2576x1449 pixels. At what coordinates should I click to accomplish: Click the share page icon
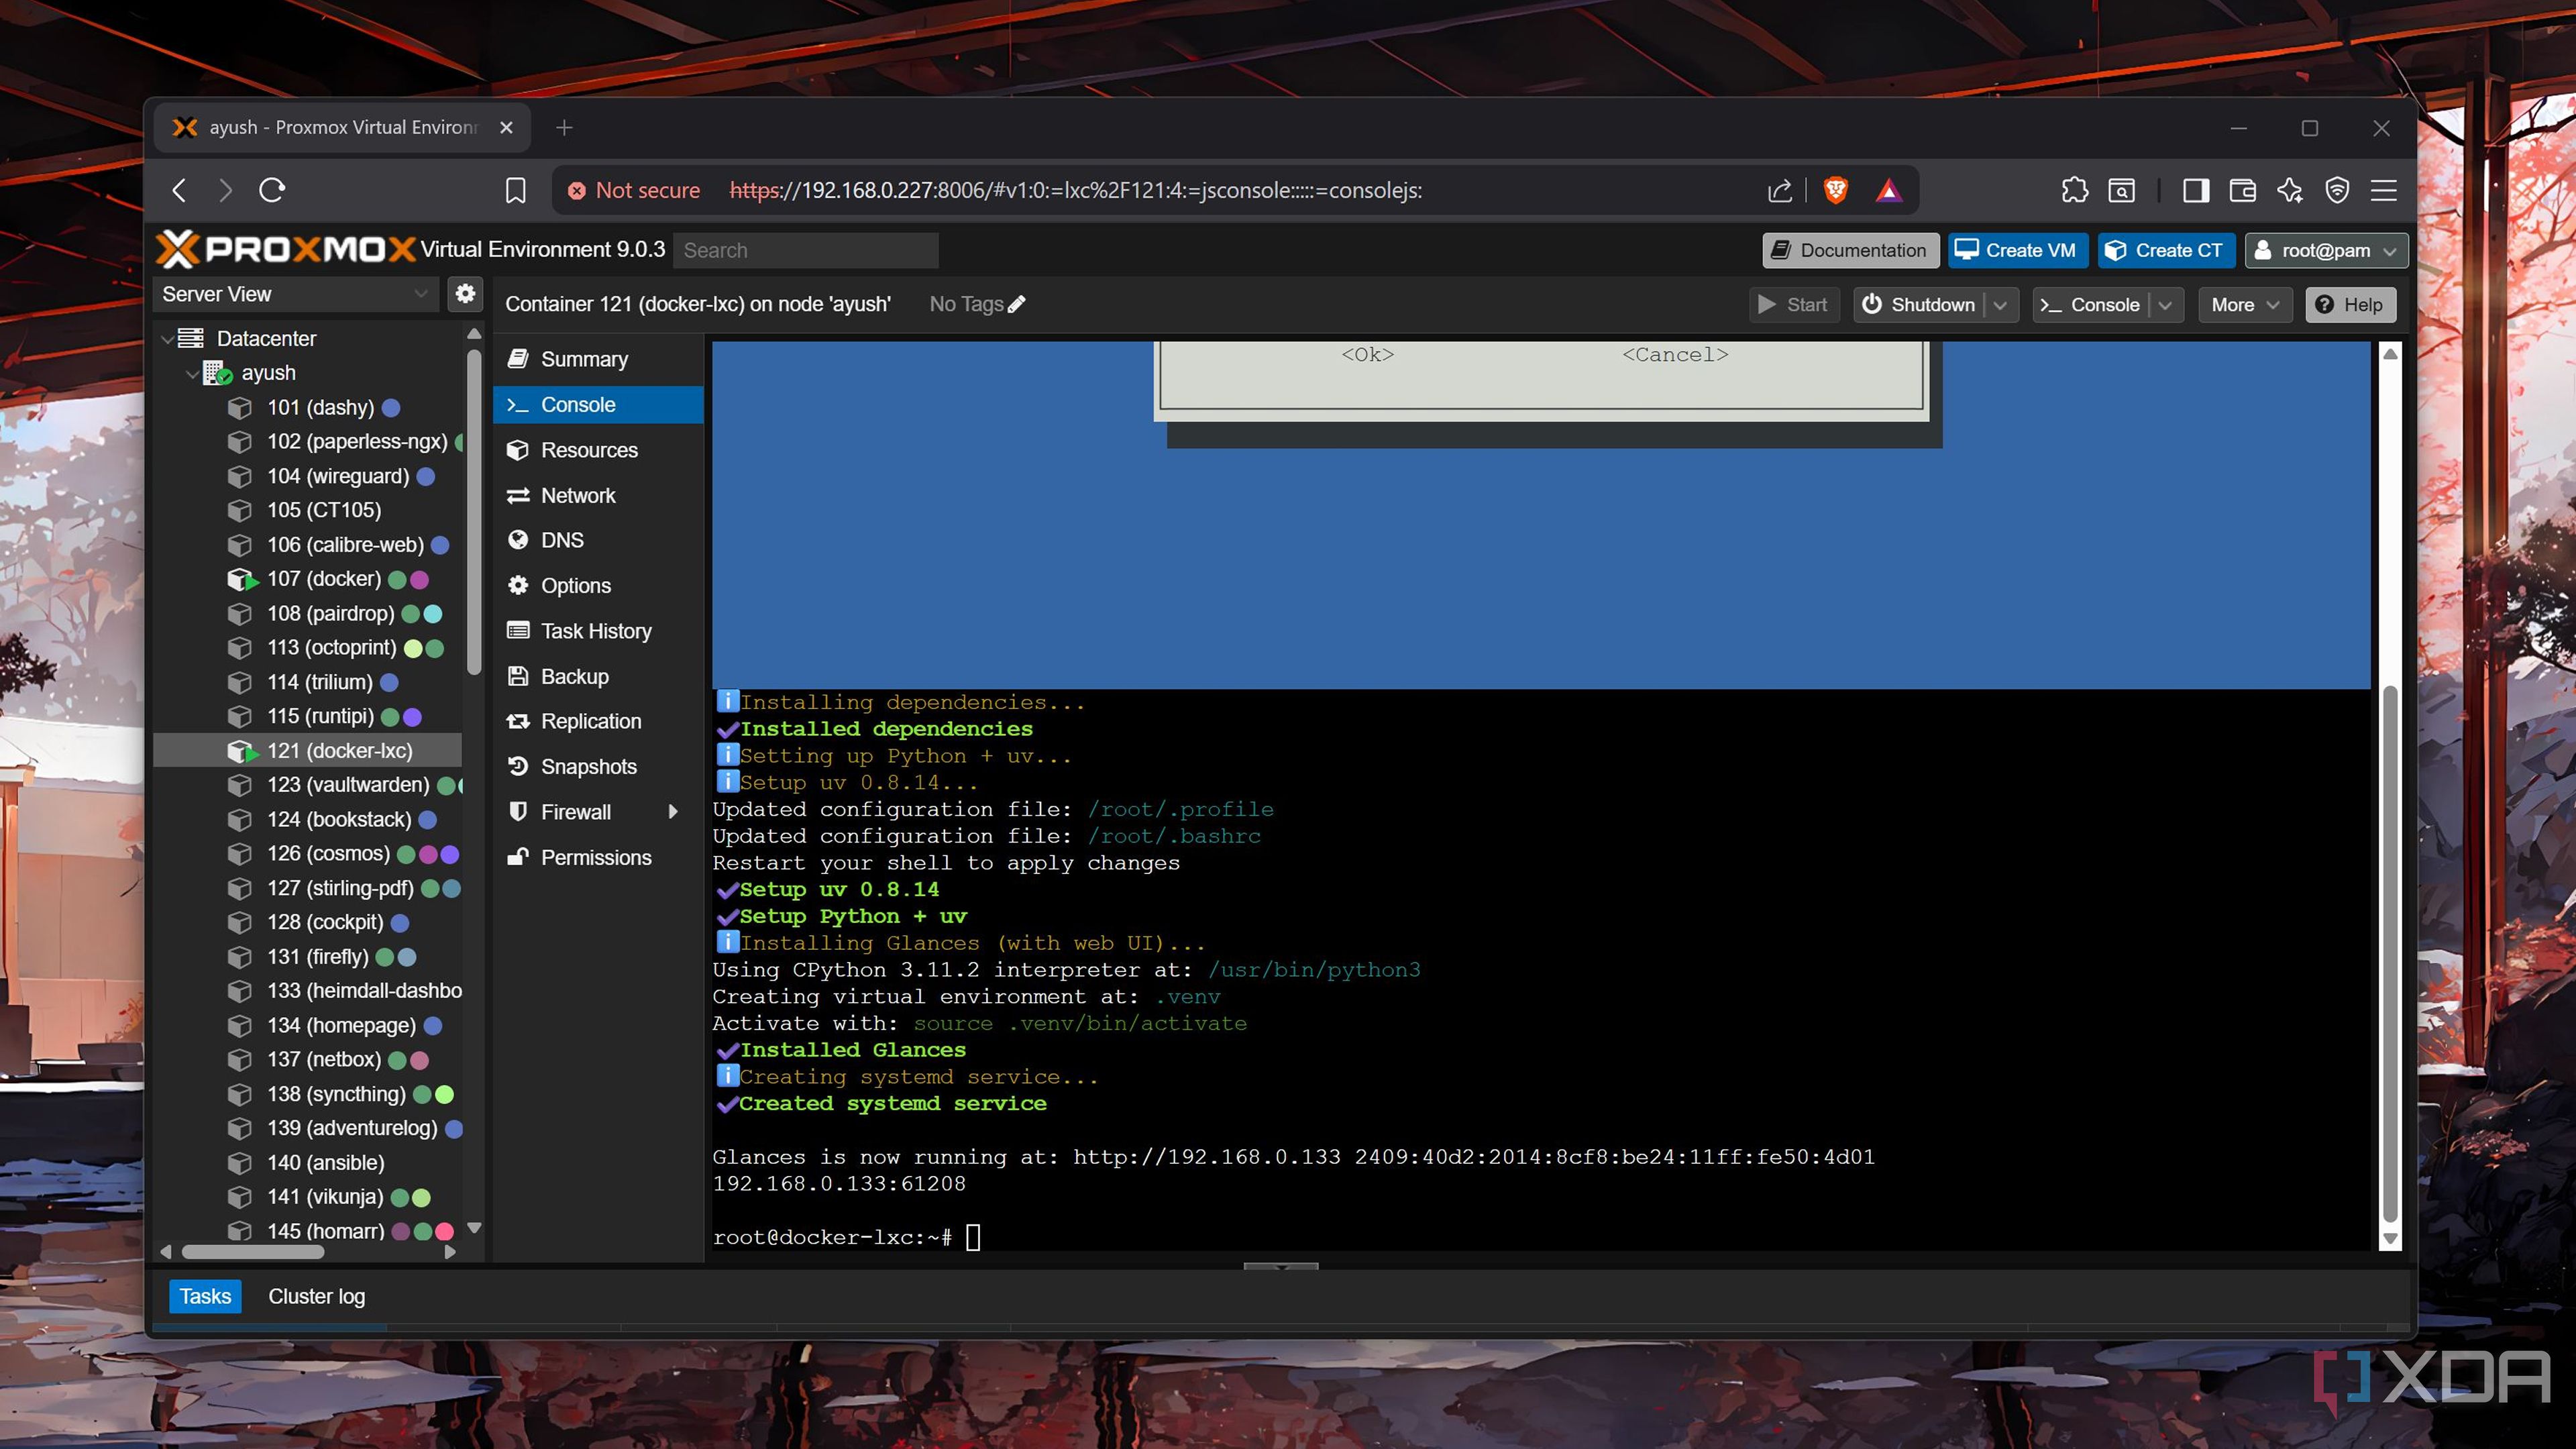click(1779, 190)
